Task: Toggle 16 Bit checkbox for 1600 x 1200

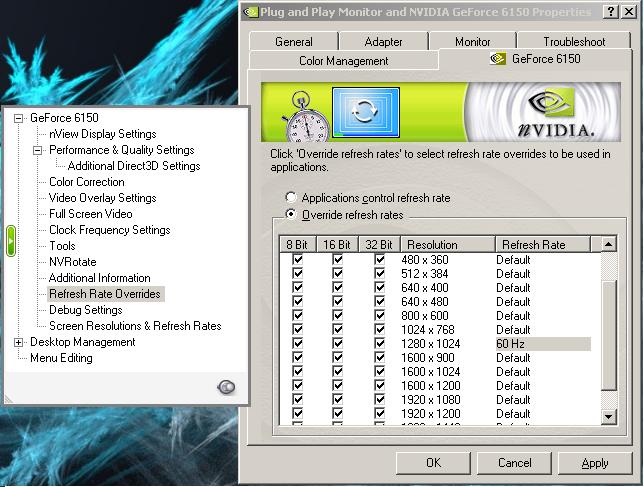Action: [x=338, y=385]
